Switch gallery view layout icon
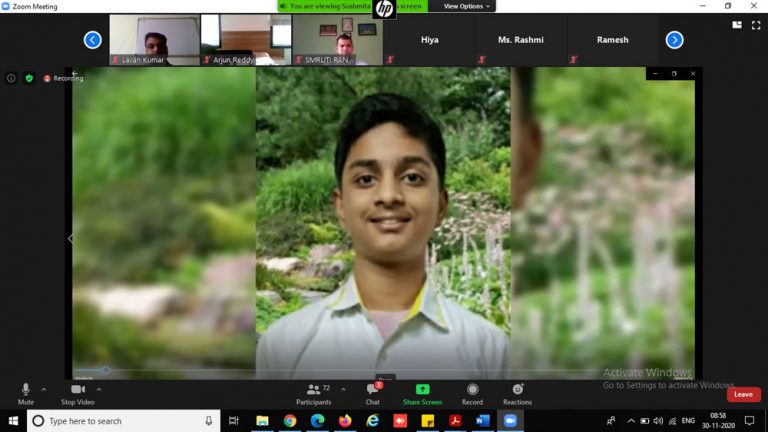The height and width of the screenshot is (432, 768). 737,24
